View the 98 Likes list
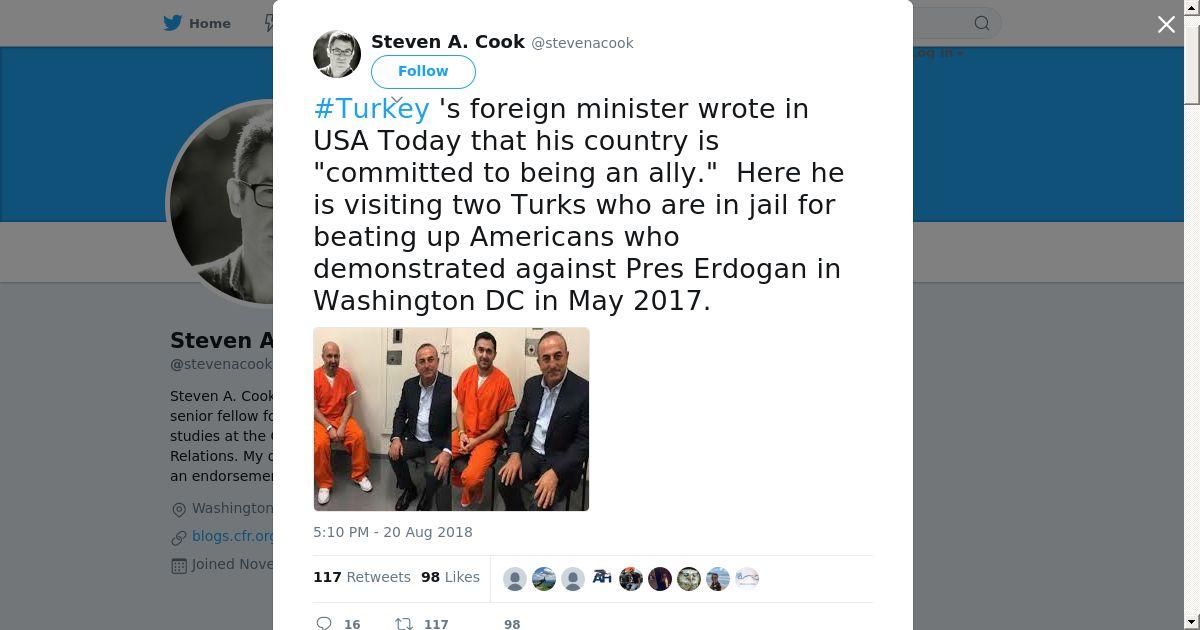The image size is (1200, 630). coord(450,577)
